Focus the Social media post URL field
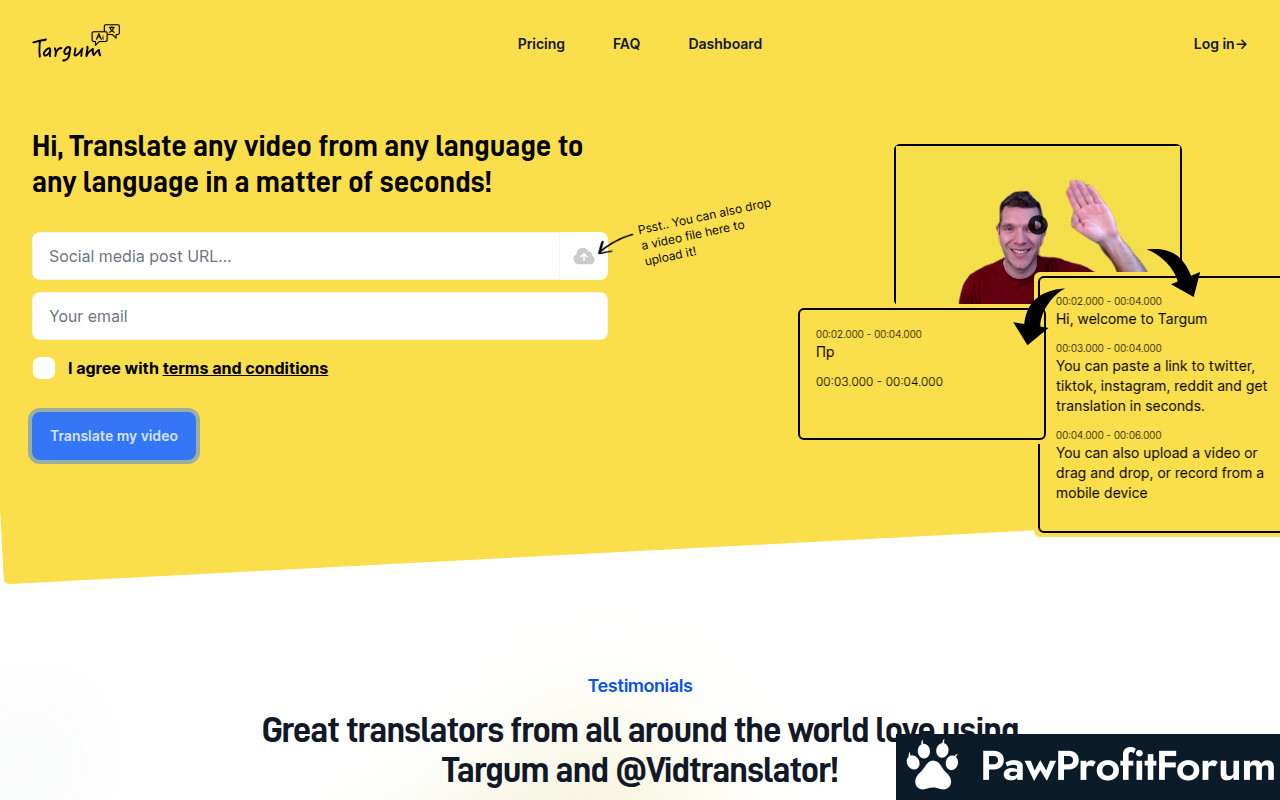The image size is (1280, 800). pos(295,256)
